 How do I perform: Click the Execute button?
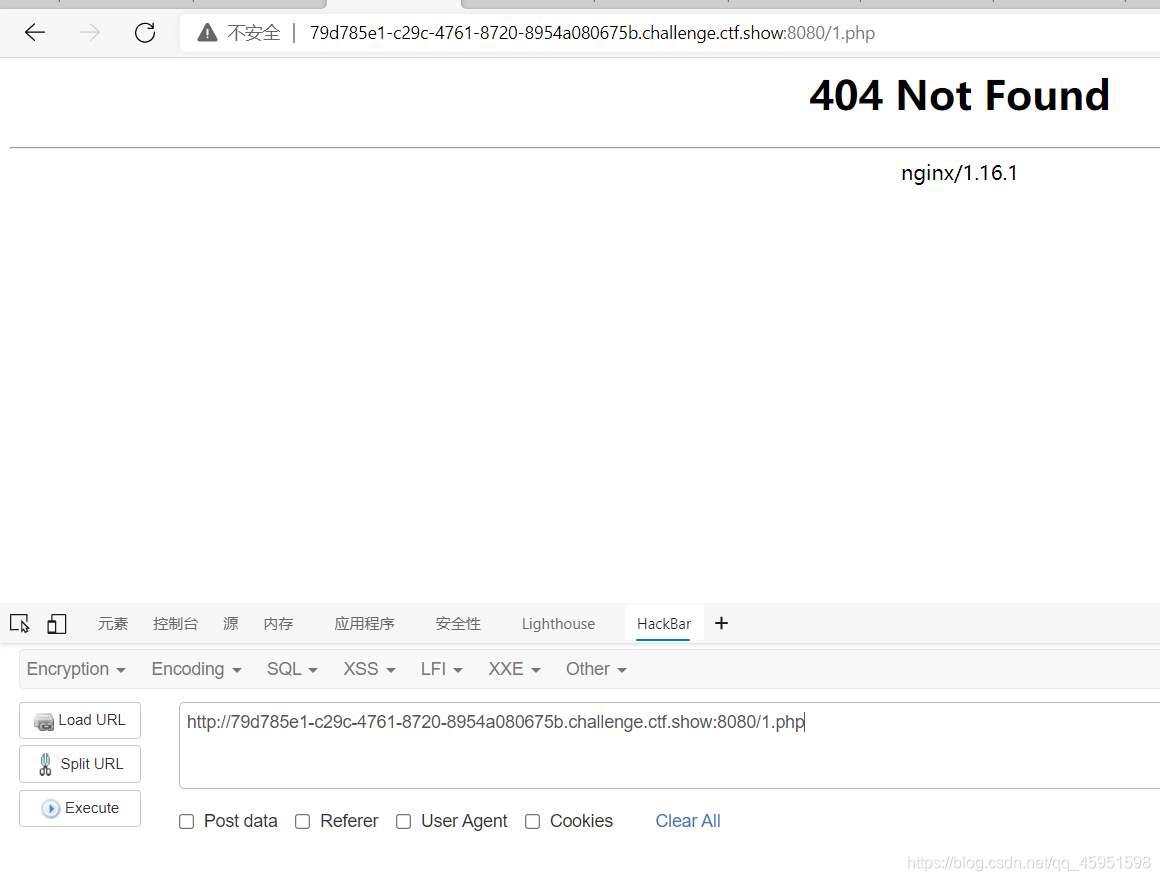tap(80, 809)
